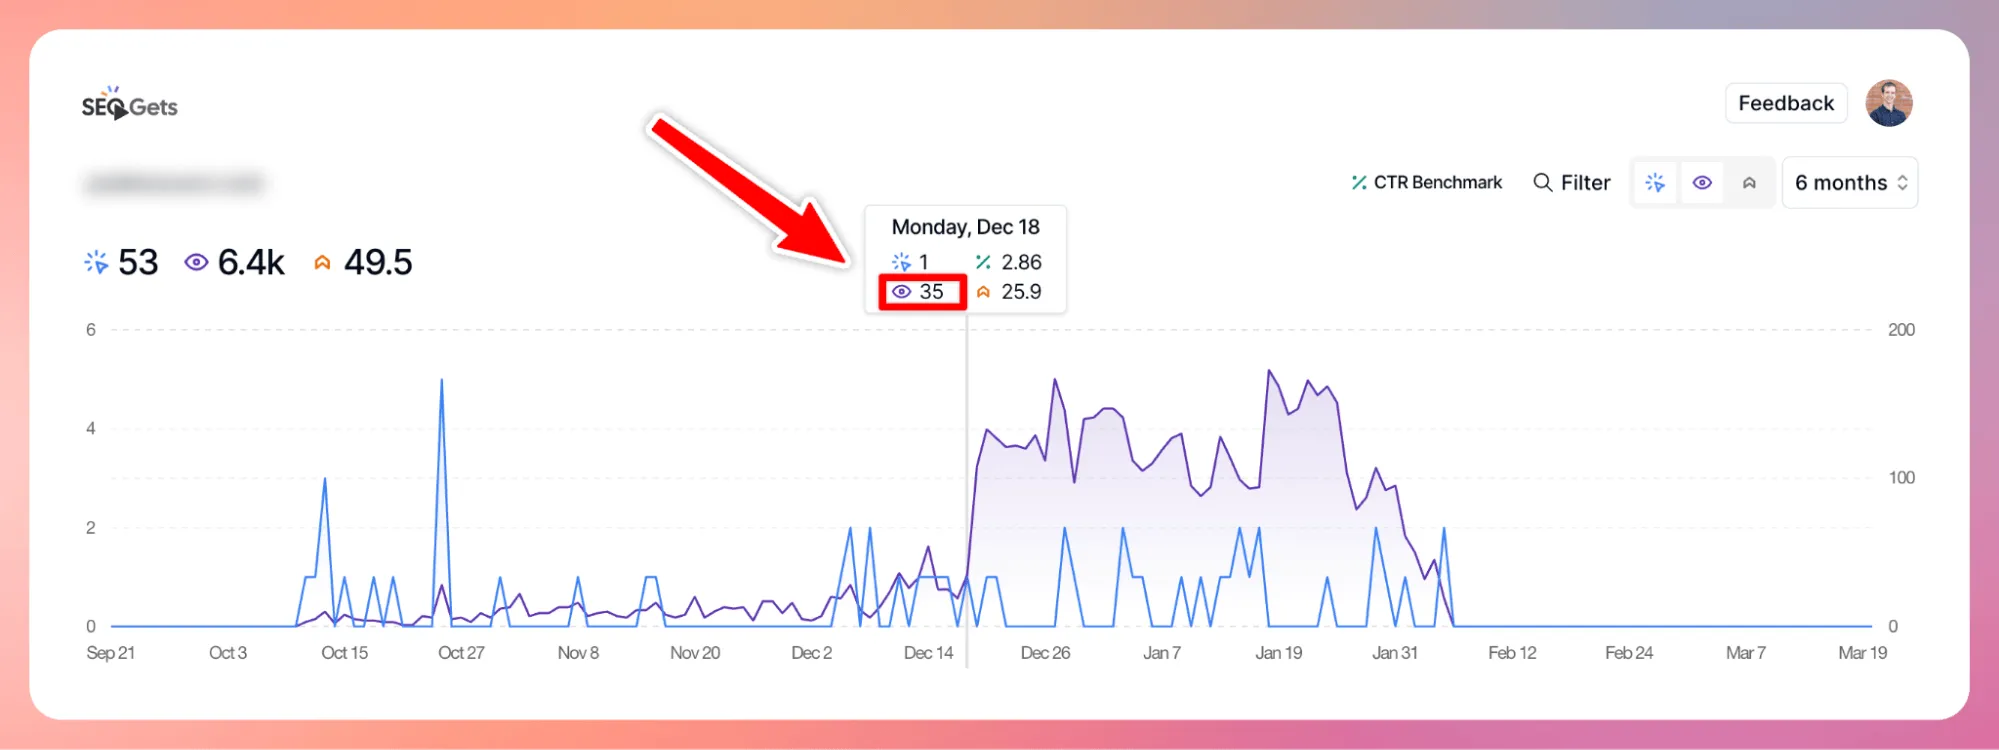Viewport: 1999px width, 750px height.
Task: Select the Dec 26 x-axis label
Action: 1045,653
